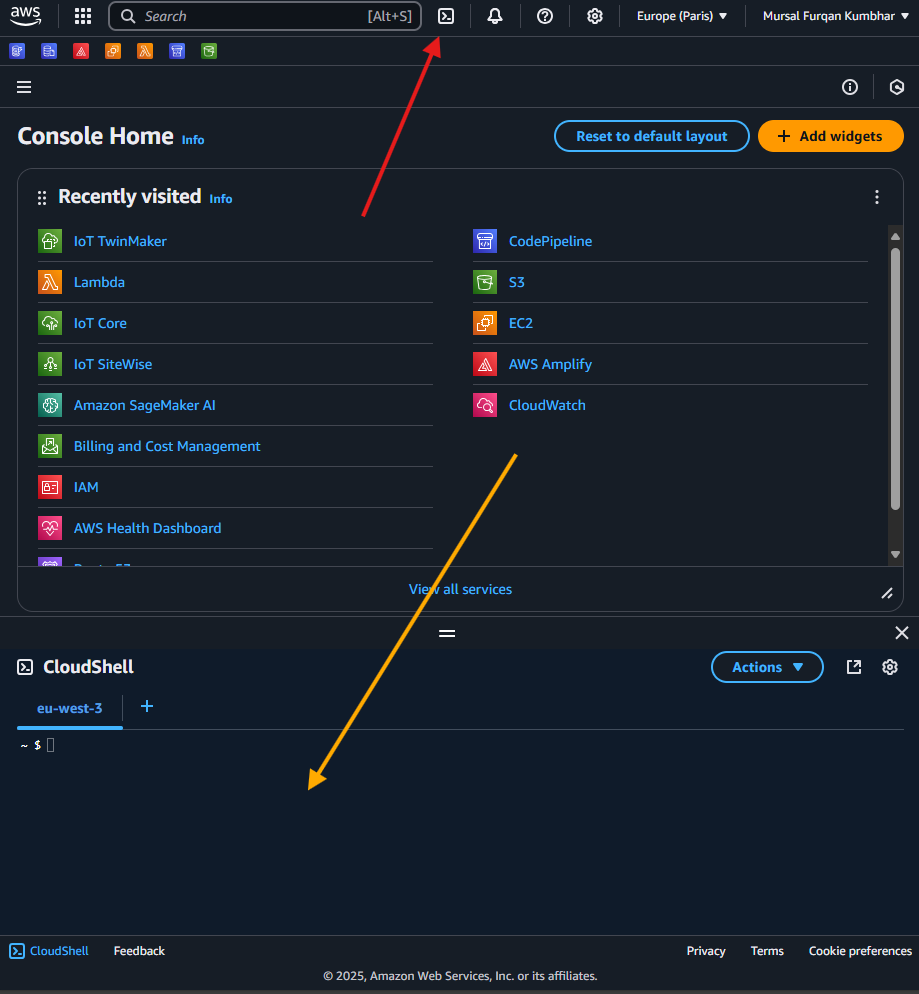Click the IAM service icon
Viewport: 919px width, 994px height.
click(50, 487)
